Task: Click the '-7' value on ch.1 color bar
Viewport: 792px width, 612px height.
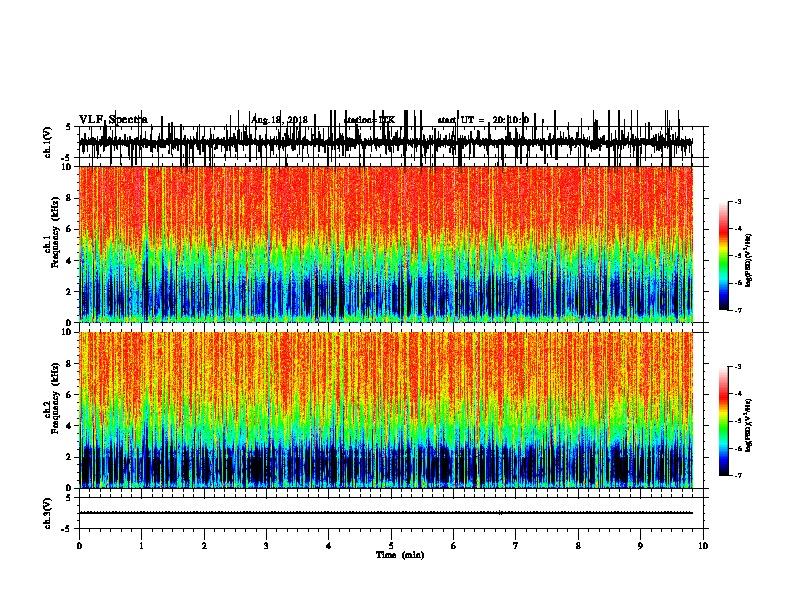Action: [738, 310]
